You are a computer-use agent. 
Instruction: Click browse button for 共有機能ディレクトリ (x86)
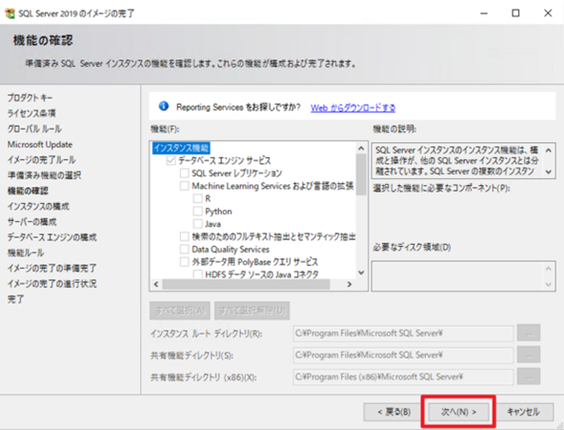[x=528, y=377]
